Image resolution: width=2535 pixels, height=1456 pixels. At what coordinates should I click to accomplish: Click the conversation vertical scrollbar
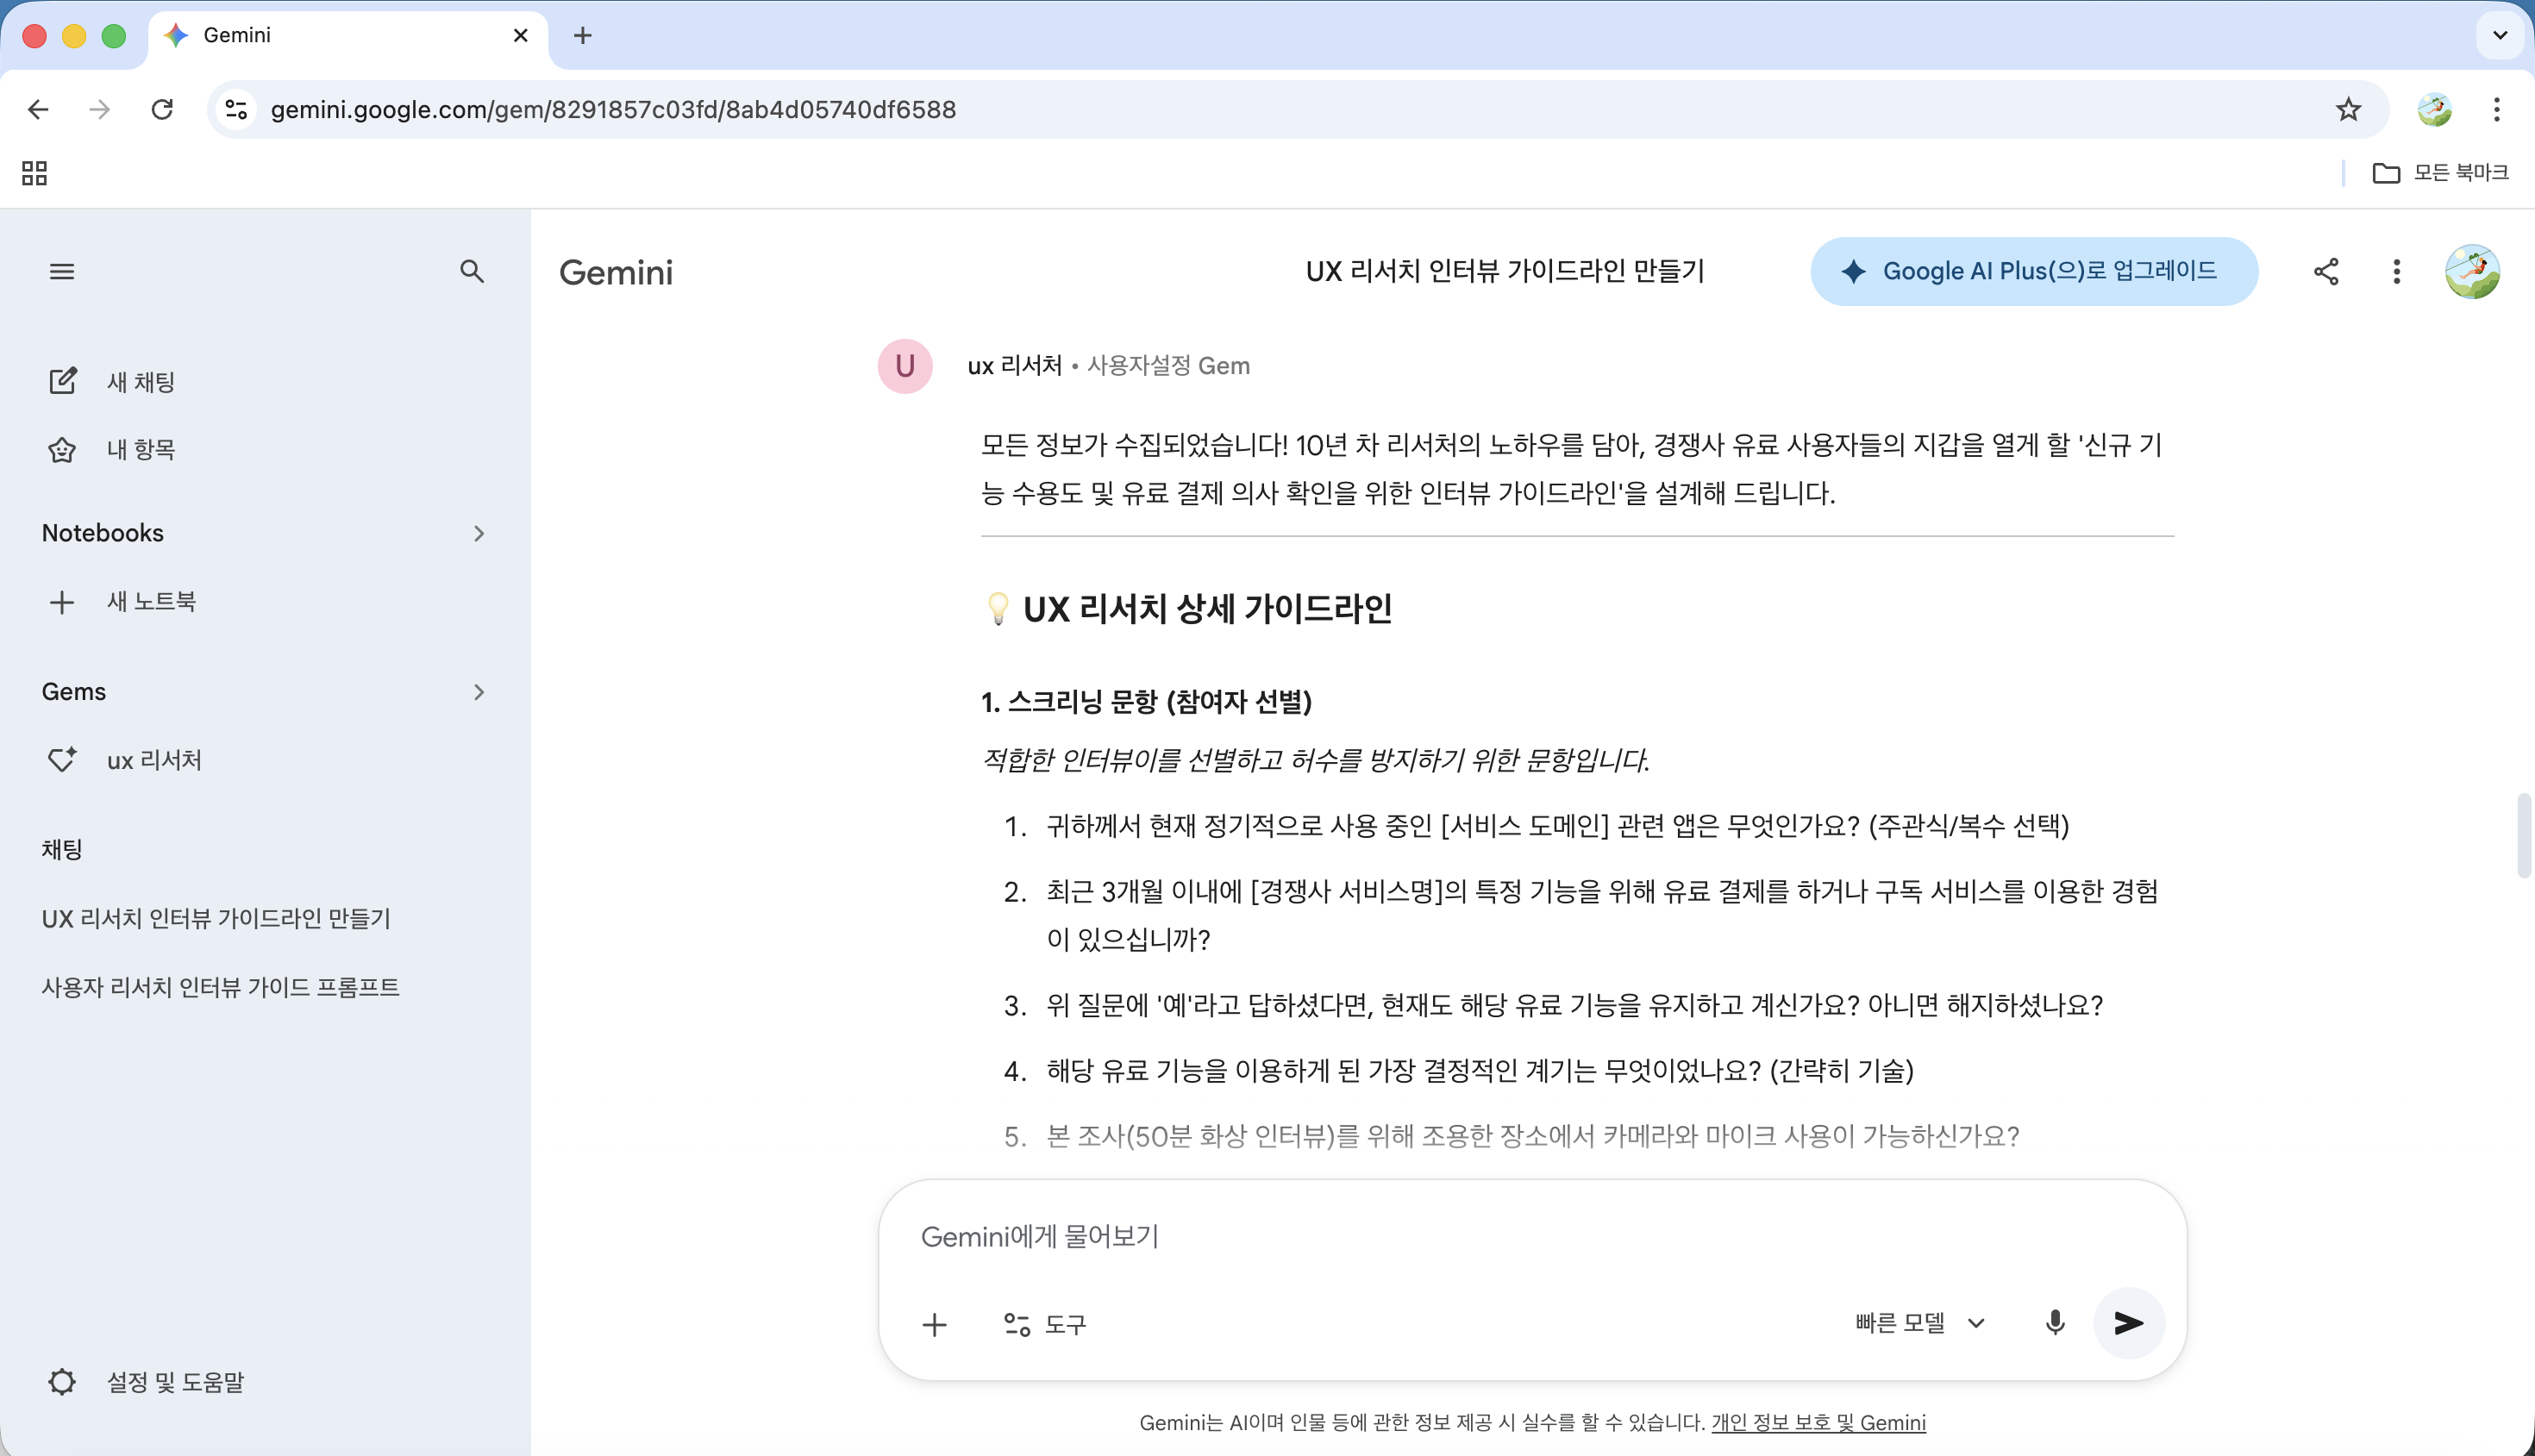click(2523, 835)
